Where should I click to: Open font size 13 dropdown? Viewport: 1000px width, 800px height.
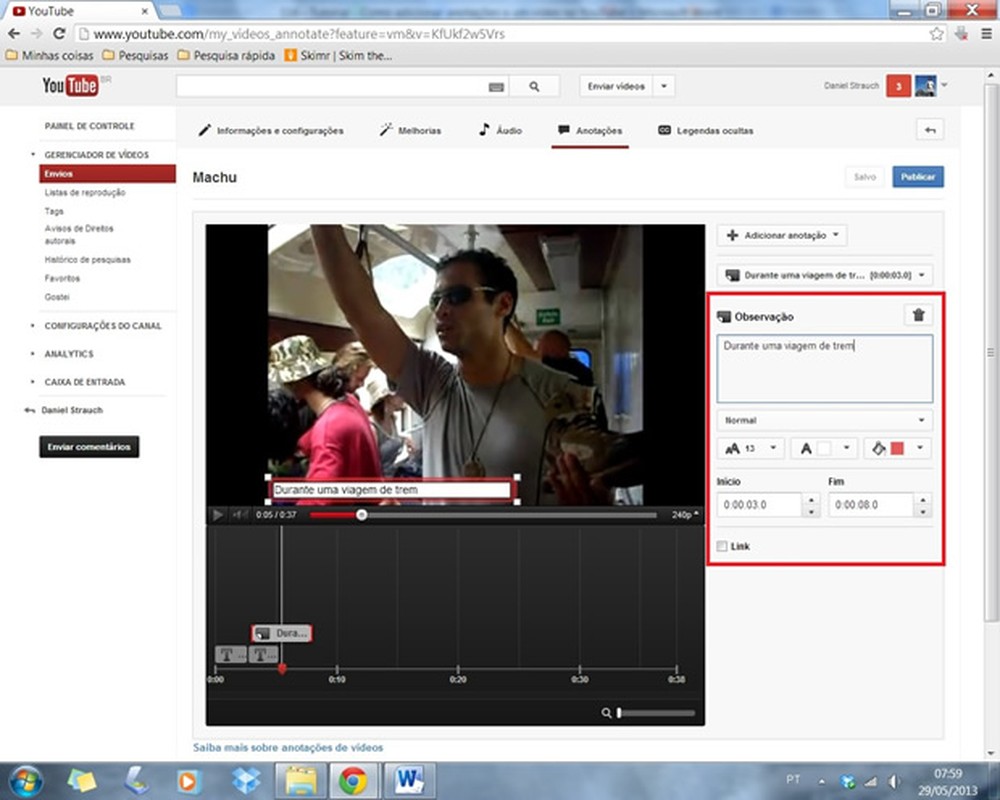coord(751,448)
